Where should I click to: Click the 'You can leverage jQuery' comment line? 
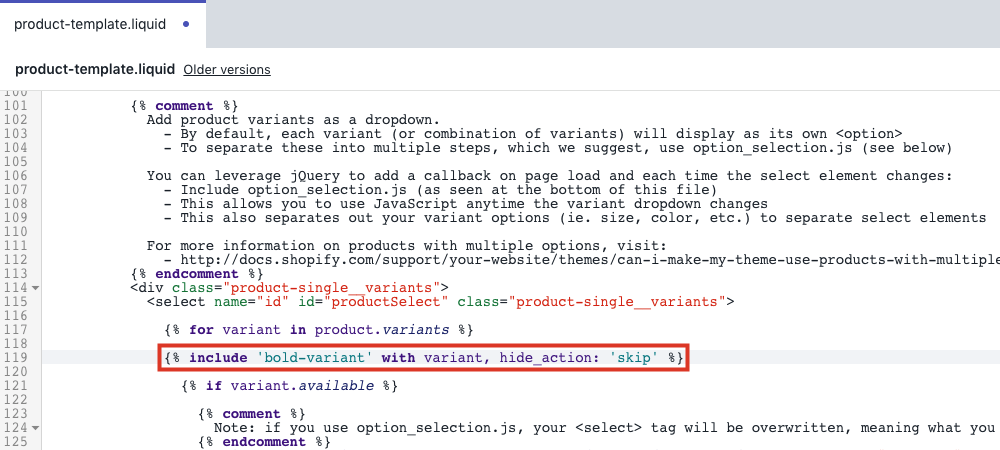[x=549, y=176]
